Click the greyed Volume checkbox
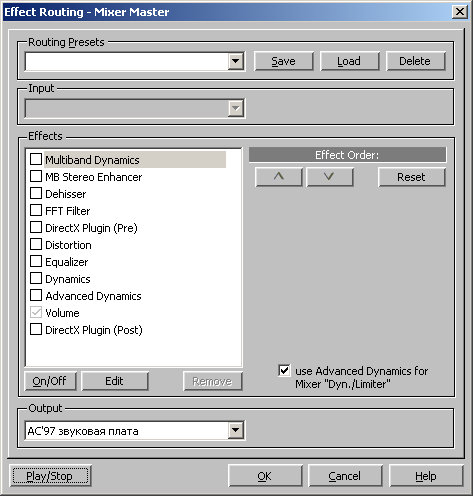The width and height of the screenshot is (473, 496). pos(36,312)
